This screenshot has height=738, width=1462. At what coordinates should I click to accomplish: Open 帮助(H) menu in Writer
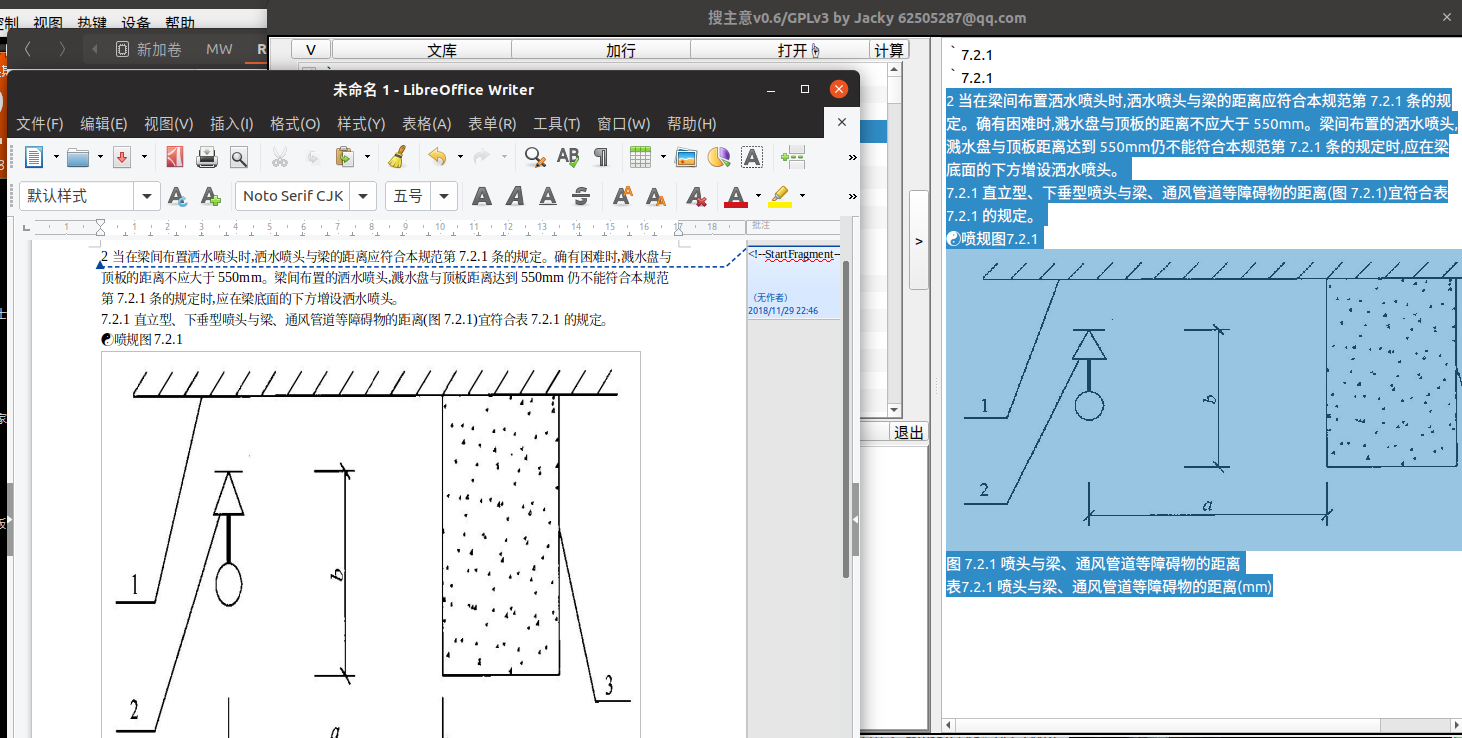pos(692,124)
